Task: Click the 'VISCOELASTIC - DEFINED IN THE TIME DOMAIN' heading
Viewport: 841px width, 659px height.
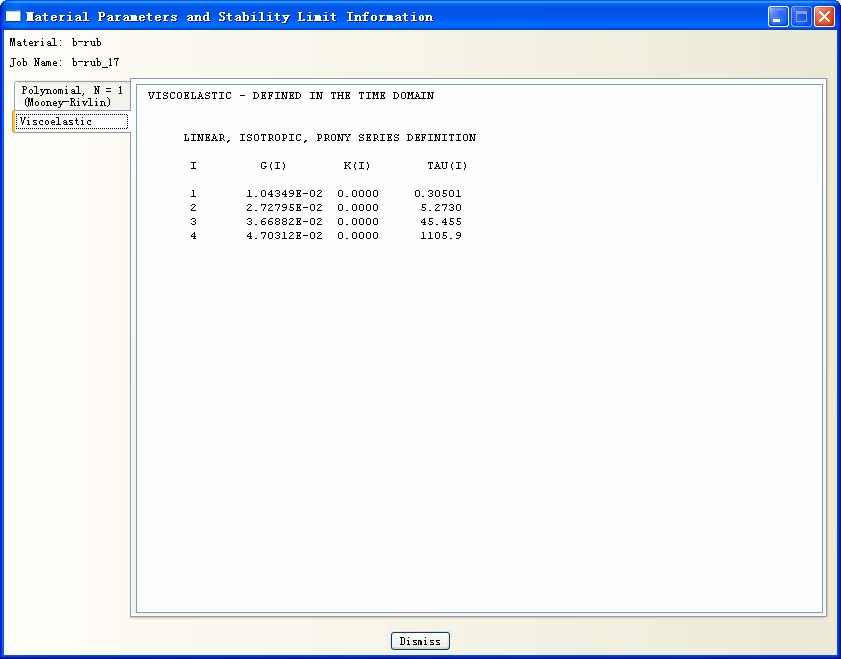Action: 290,96
